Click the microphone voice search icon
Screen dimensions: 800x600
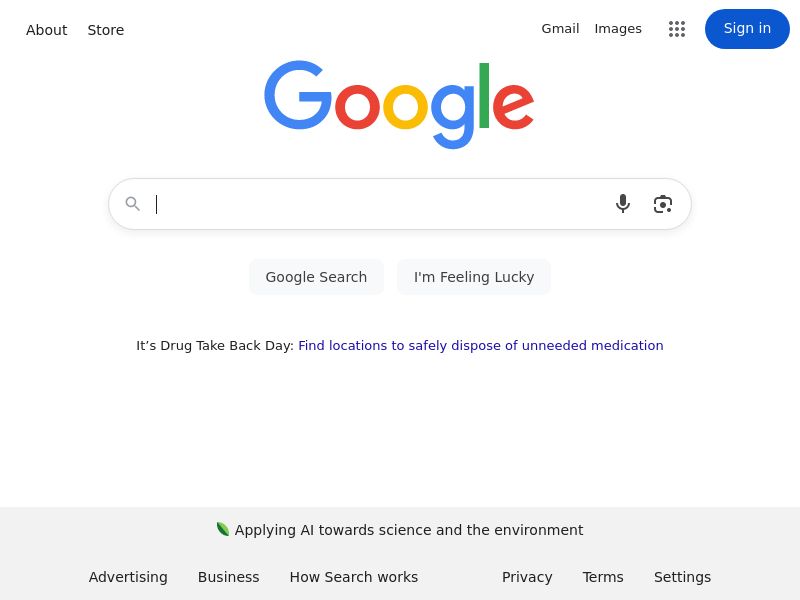tap(623, 204)
